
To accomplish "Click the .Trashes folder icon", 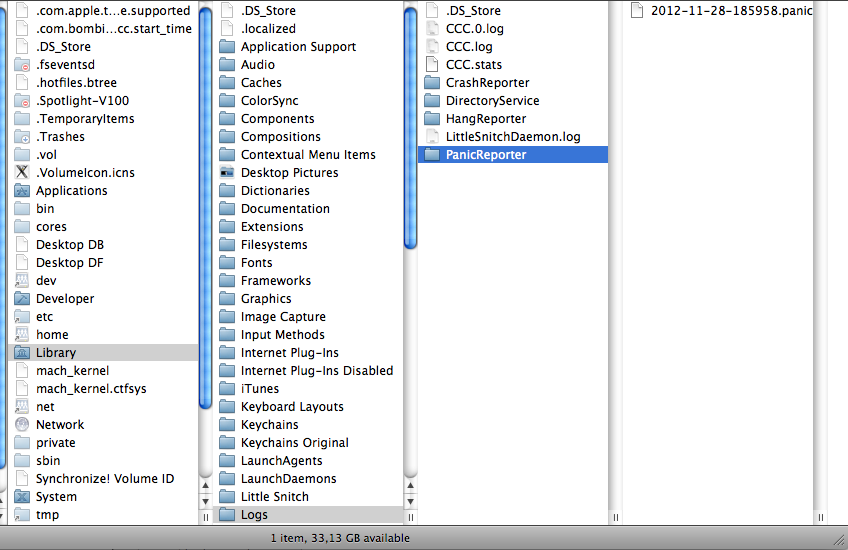I will [22, 136].
